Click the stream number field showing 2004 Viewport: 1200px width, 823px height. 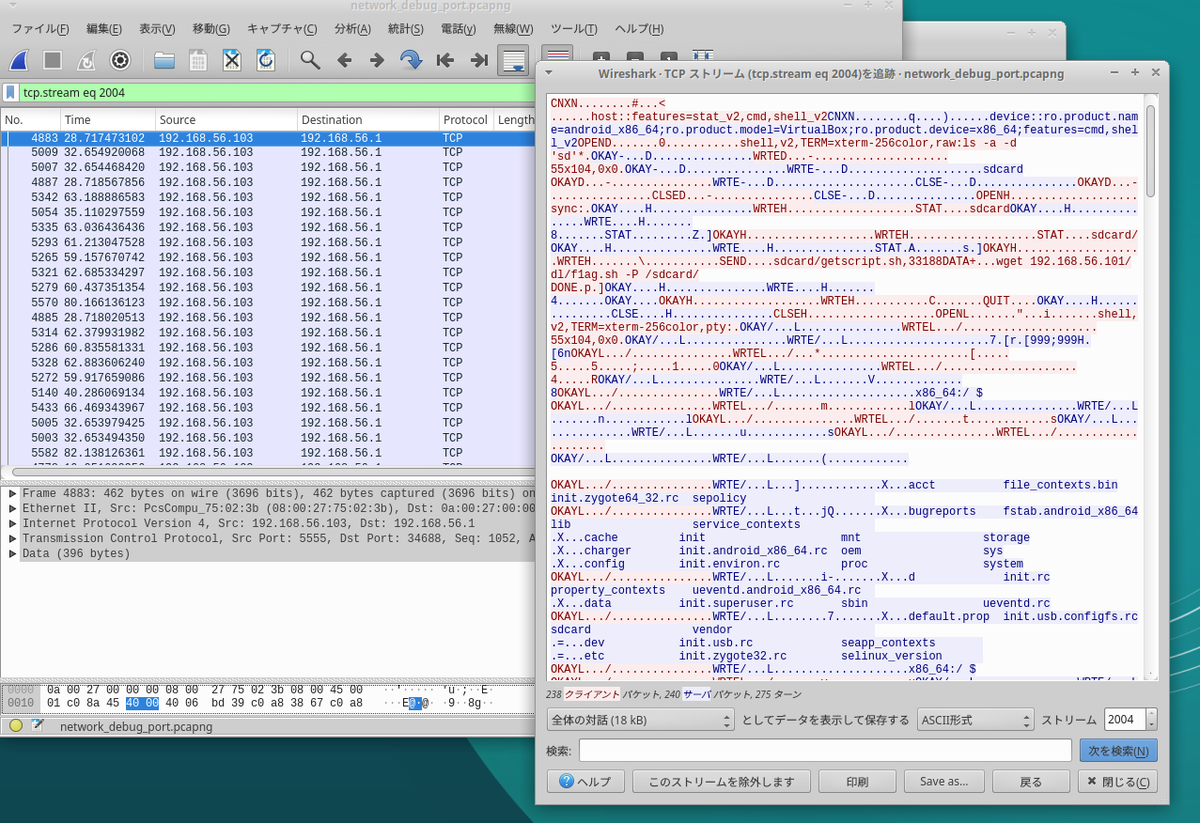coord(1124,719)
